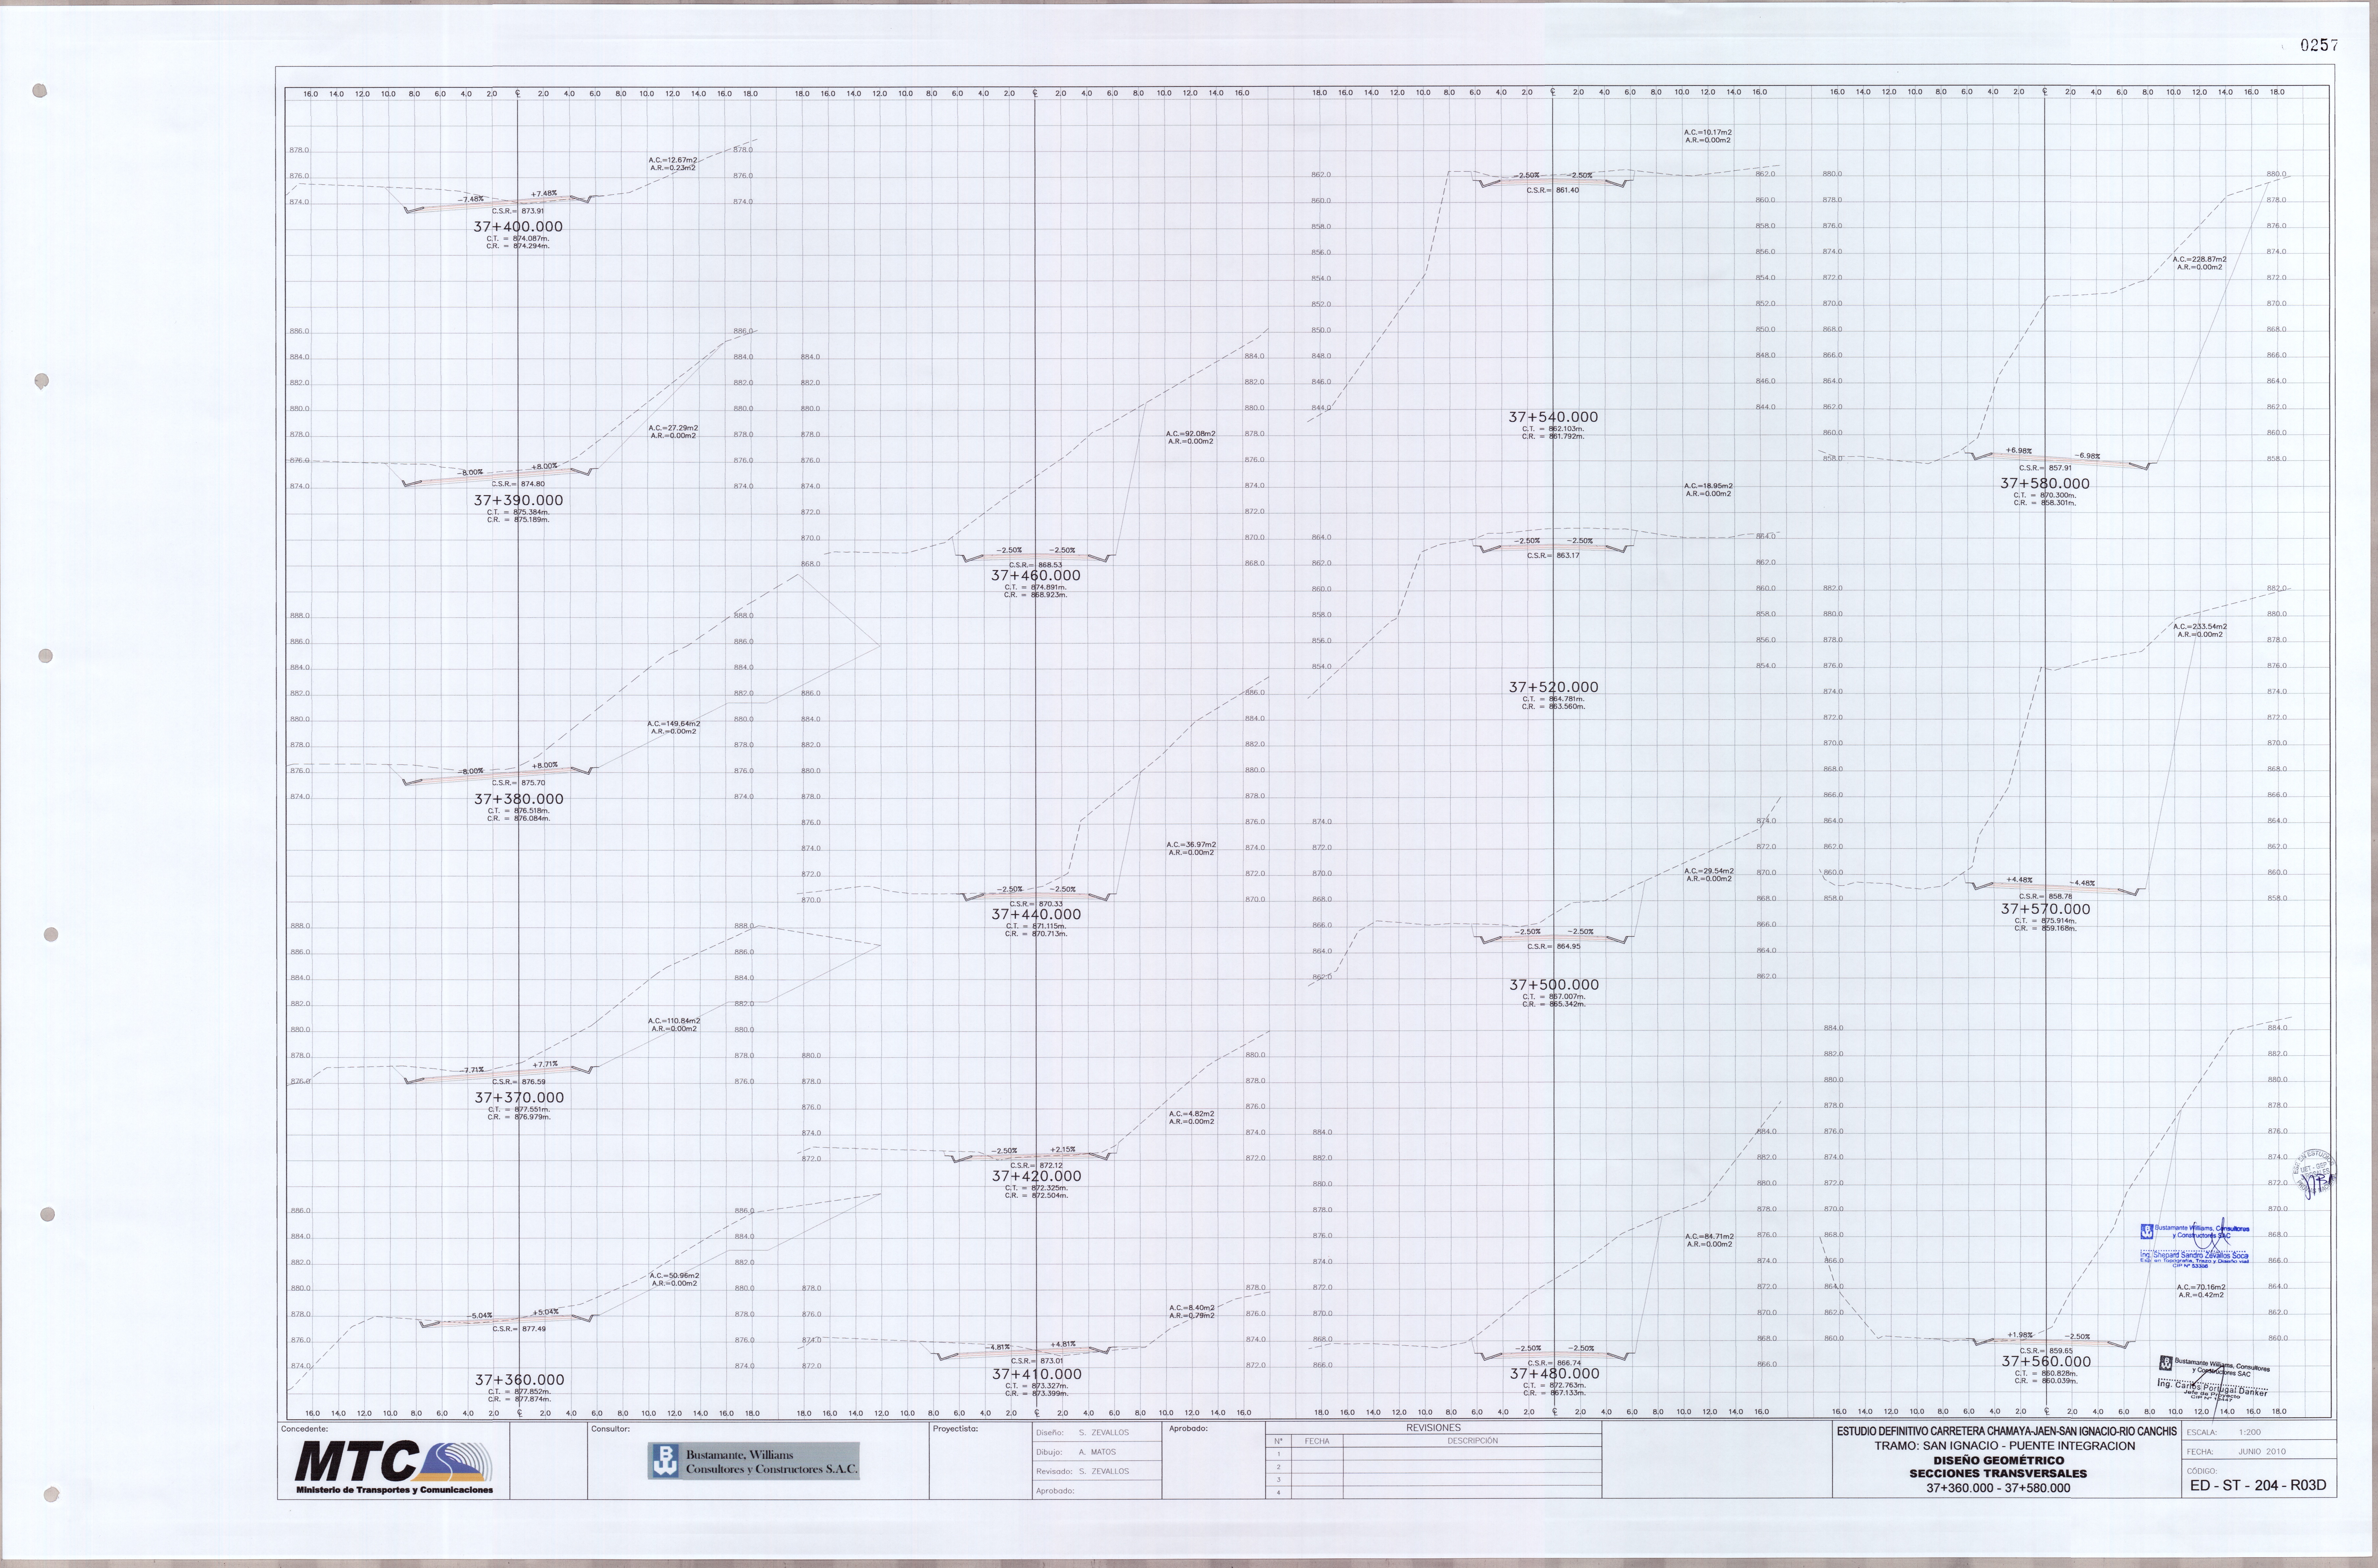Select the Dibujo: A. MATOS field
This screenshot has width=2378, height=1568.
[x=1097, y=1452]
